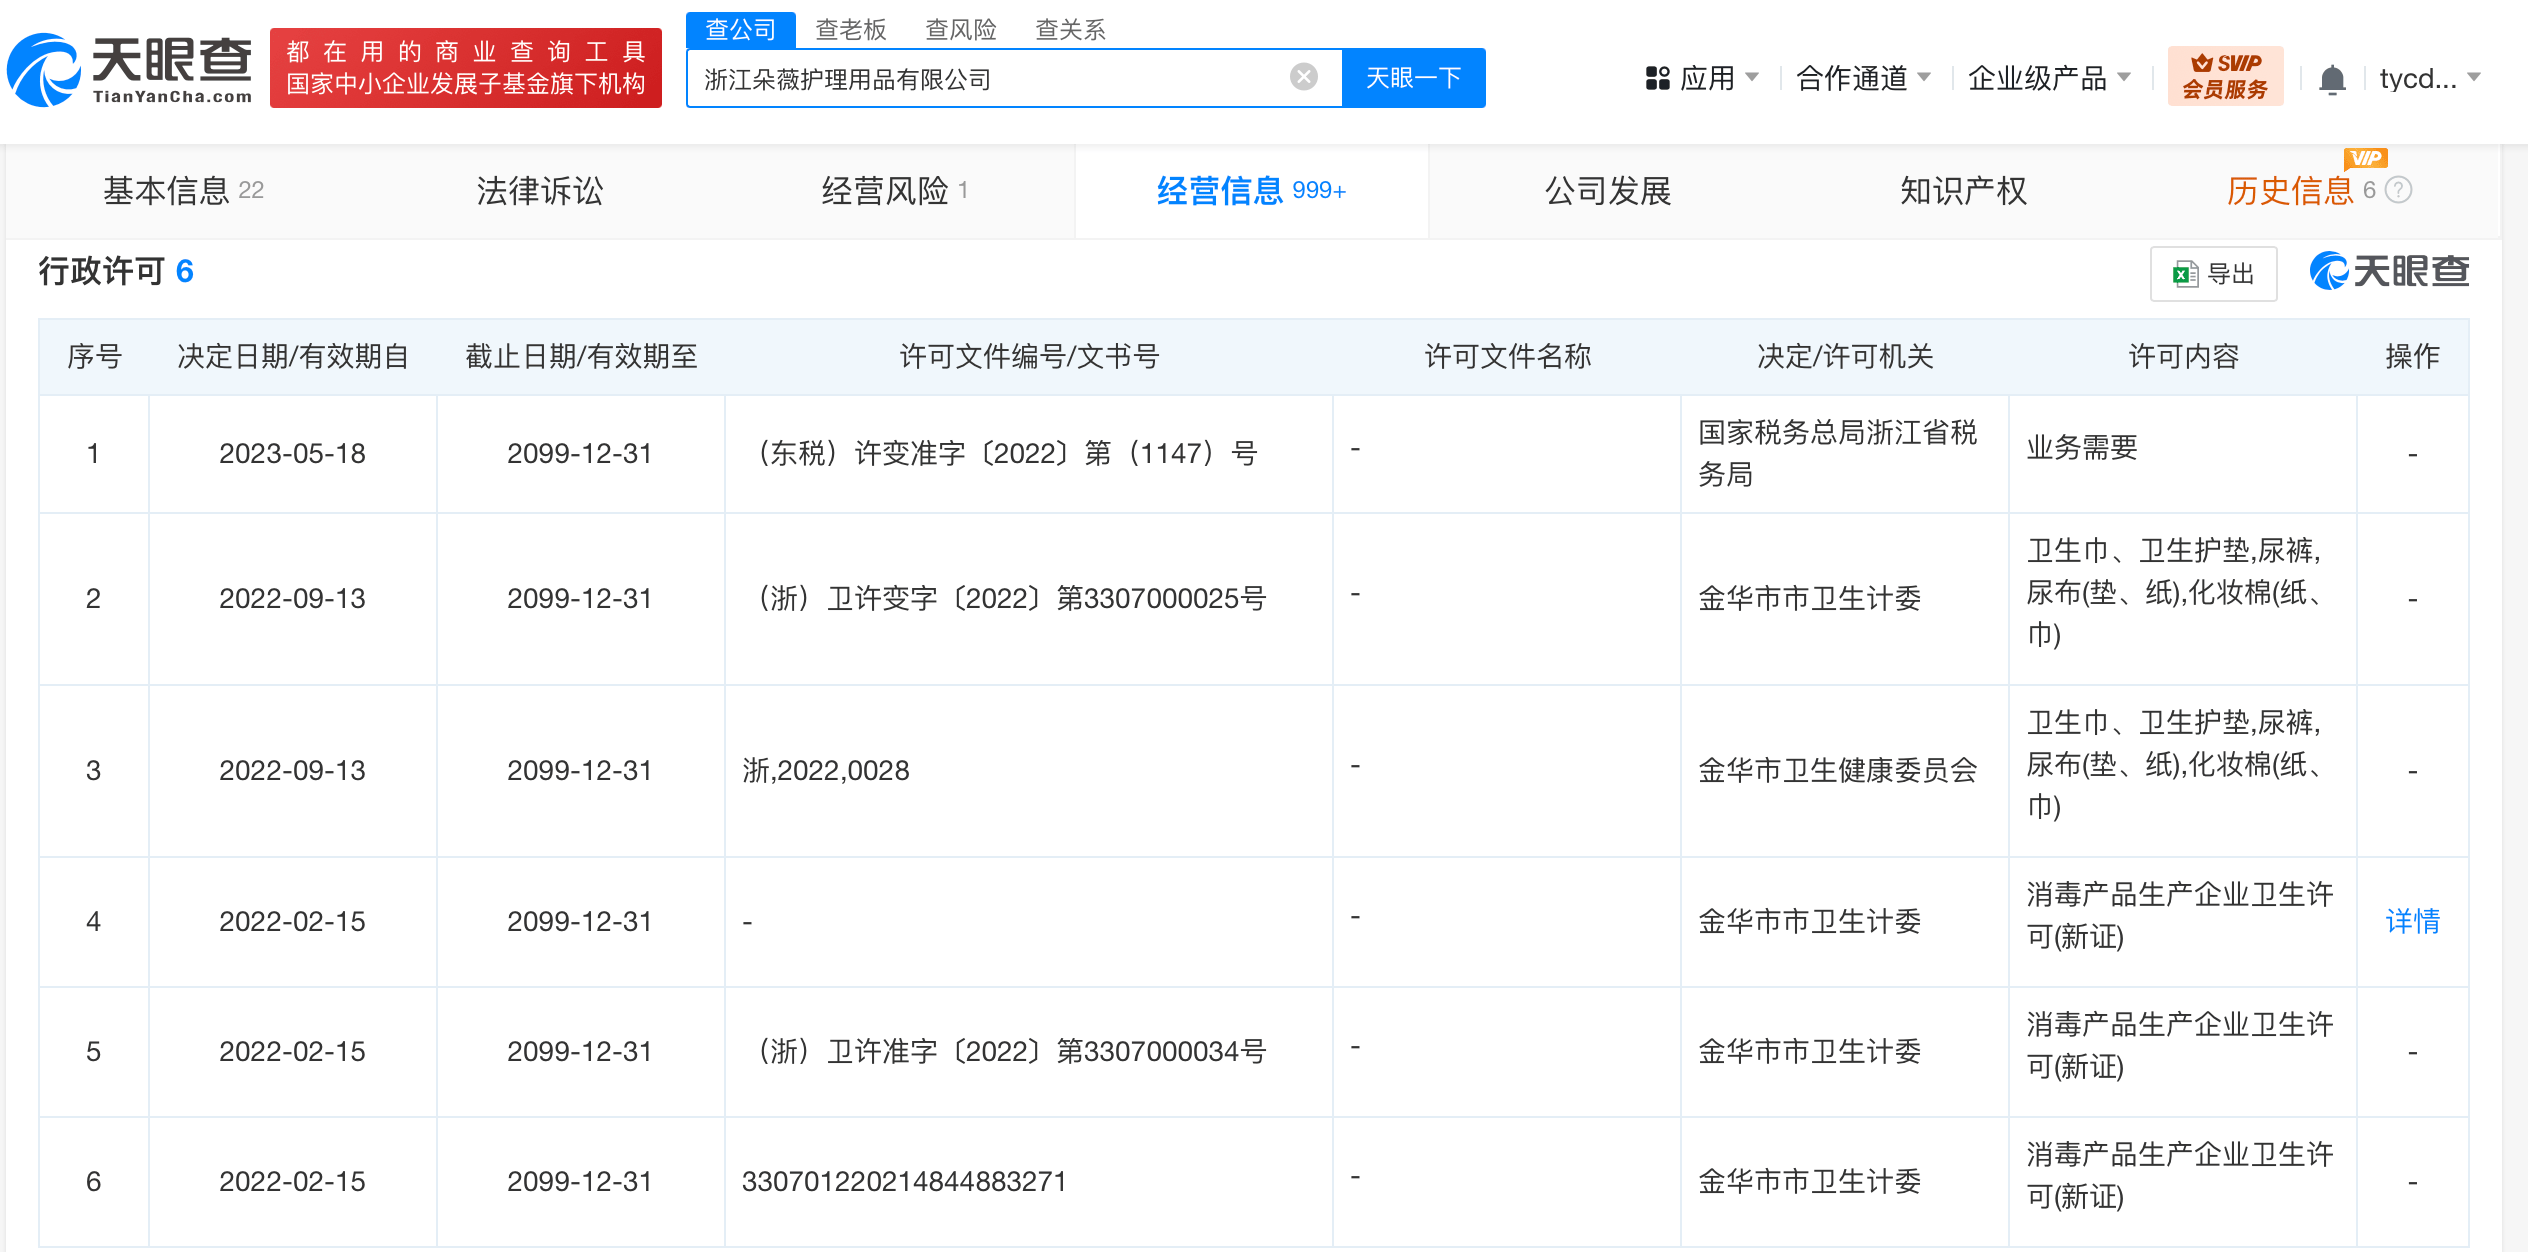Click the Excel export icon
The image size is (2528, 1252).
[x=2184, y=274]
